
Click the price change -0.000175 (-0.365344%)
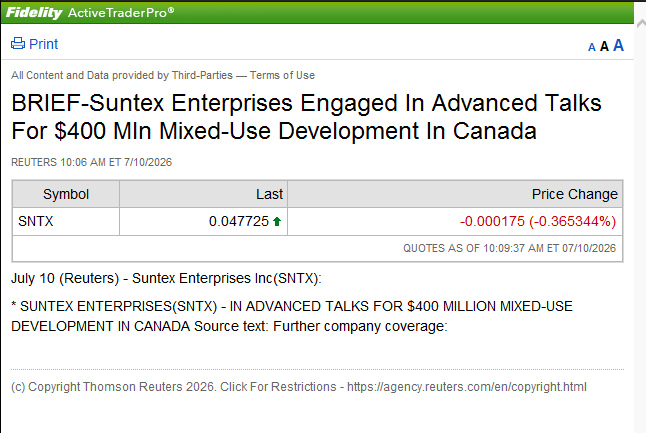point(538,222)
